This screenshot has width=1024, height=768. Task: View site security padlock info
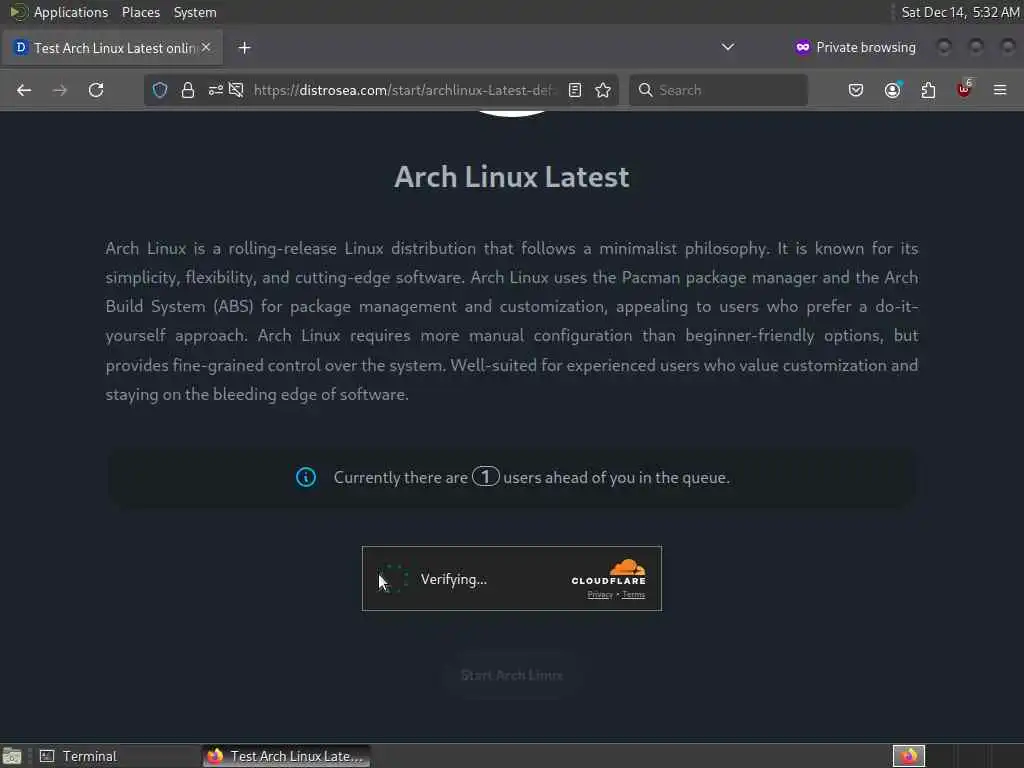tap(187, 90)
